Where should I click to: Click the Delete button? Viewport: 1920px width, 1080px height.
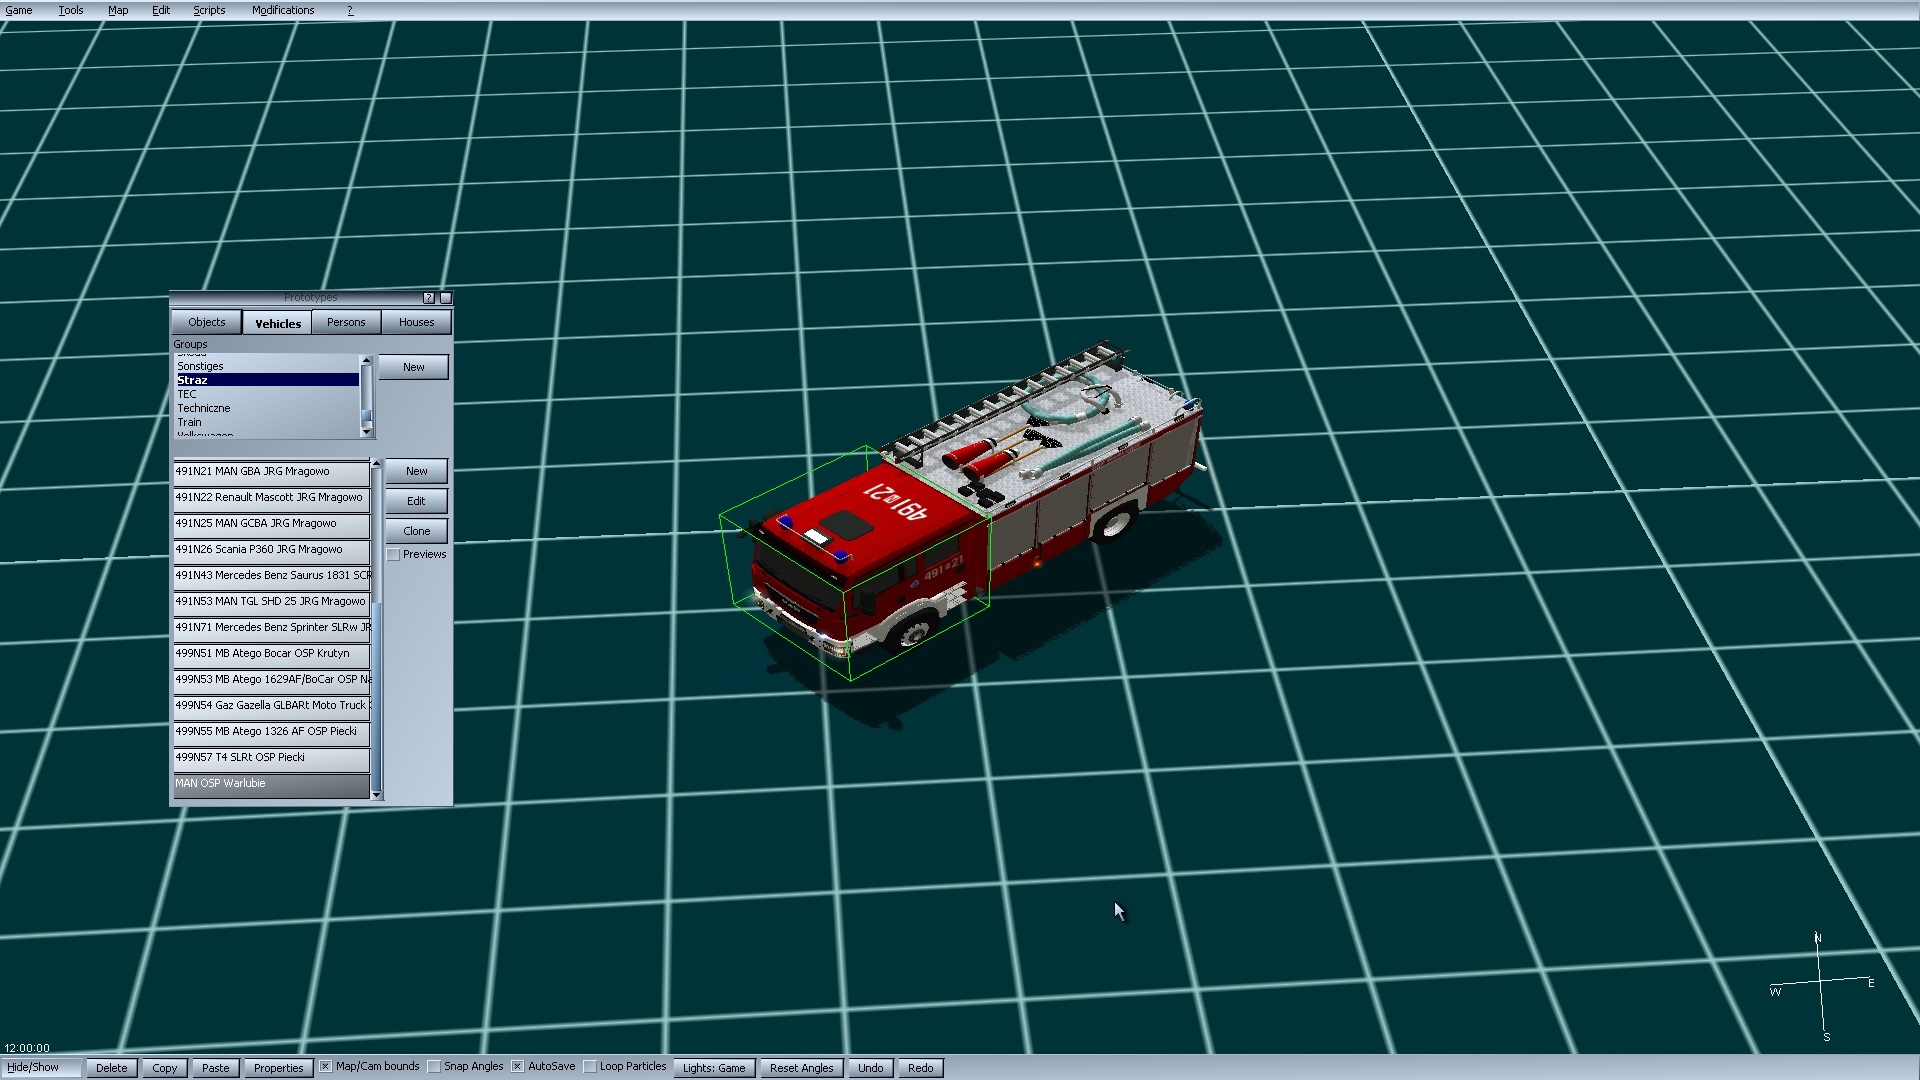pos(112,1068)
